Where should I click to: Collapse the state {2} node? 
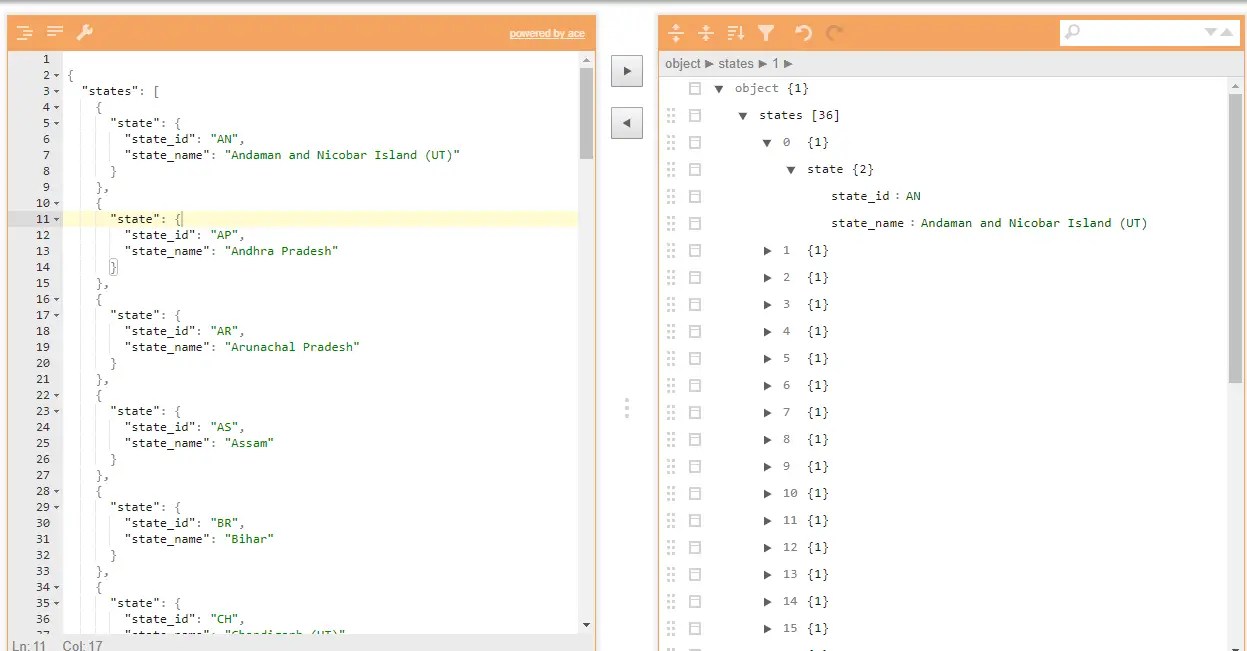click(x=791, y=169)
